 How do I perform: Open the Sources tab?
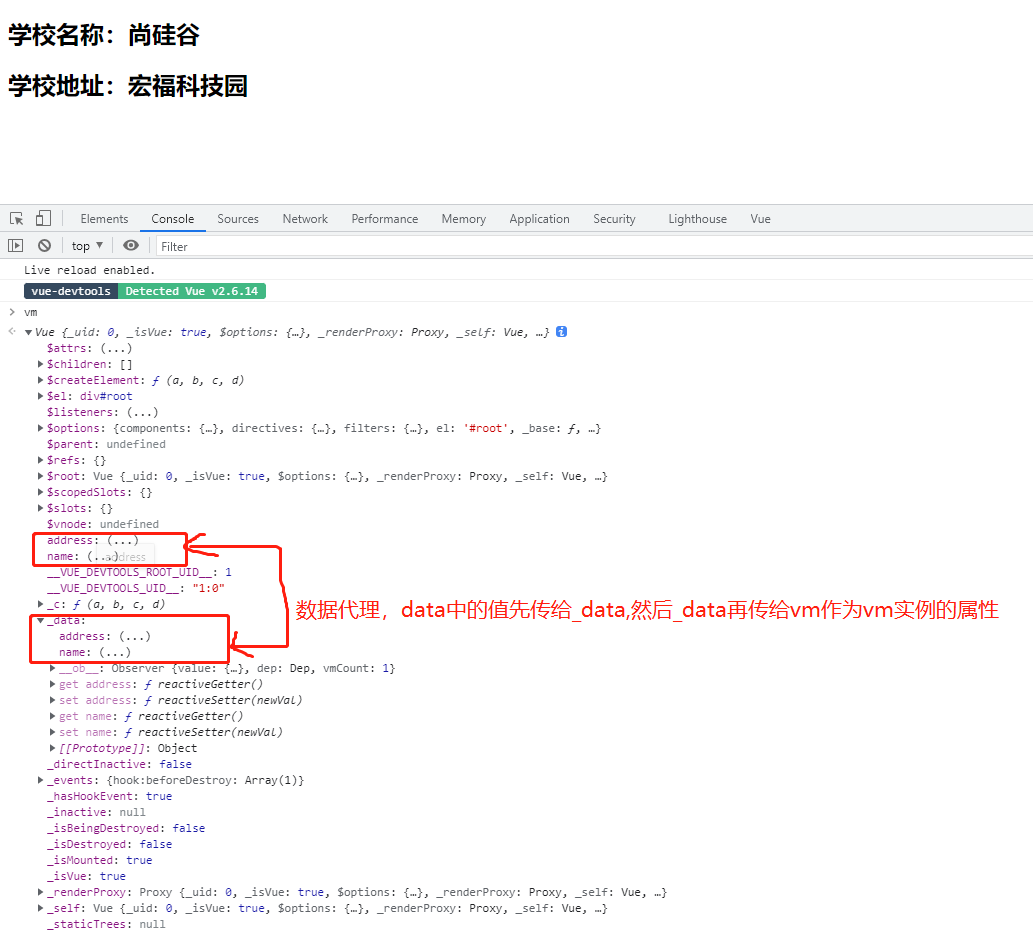click(x=238, y=219)
